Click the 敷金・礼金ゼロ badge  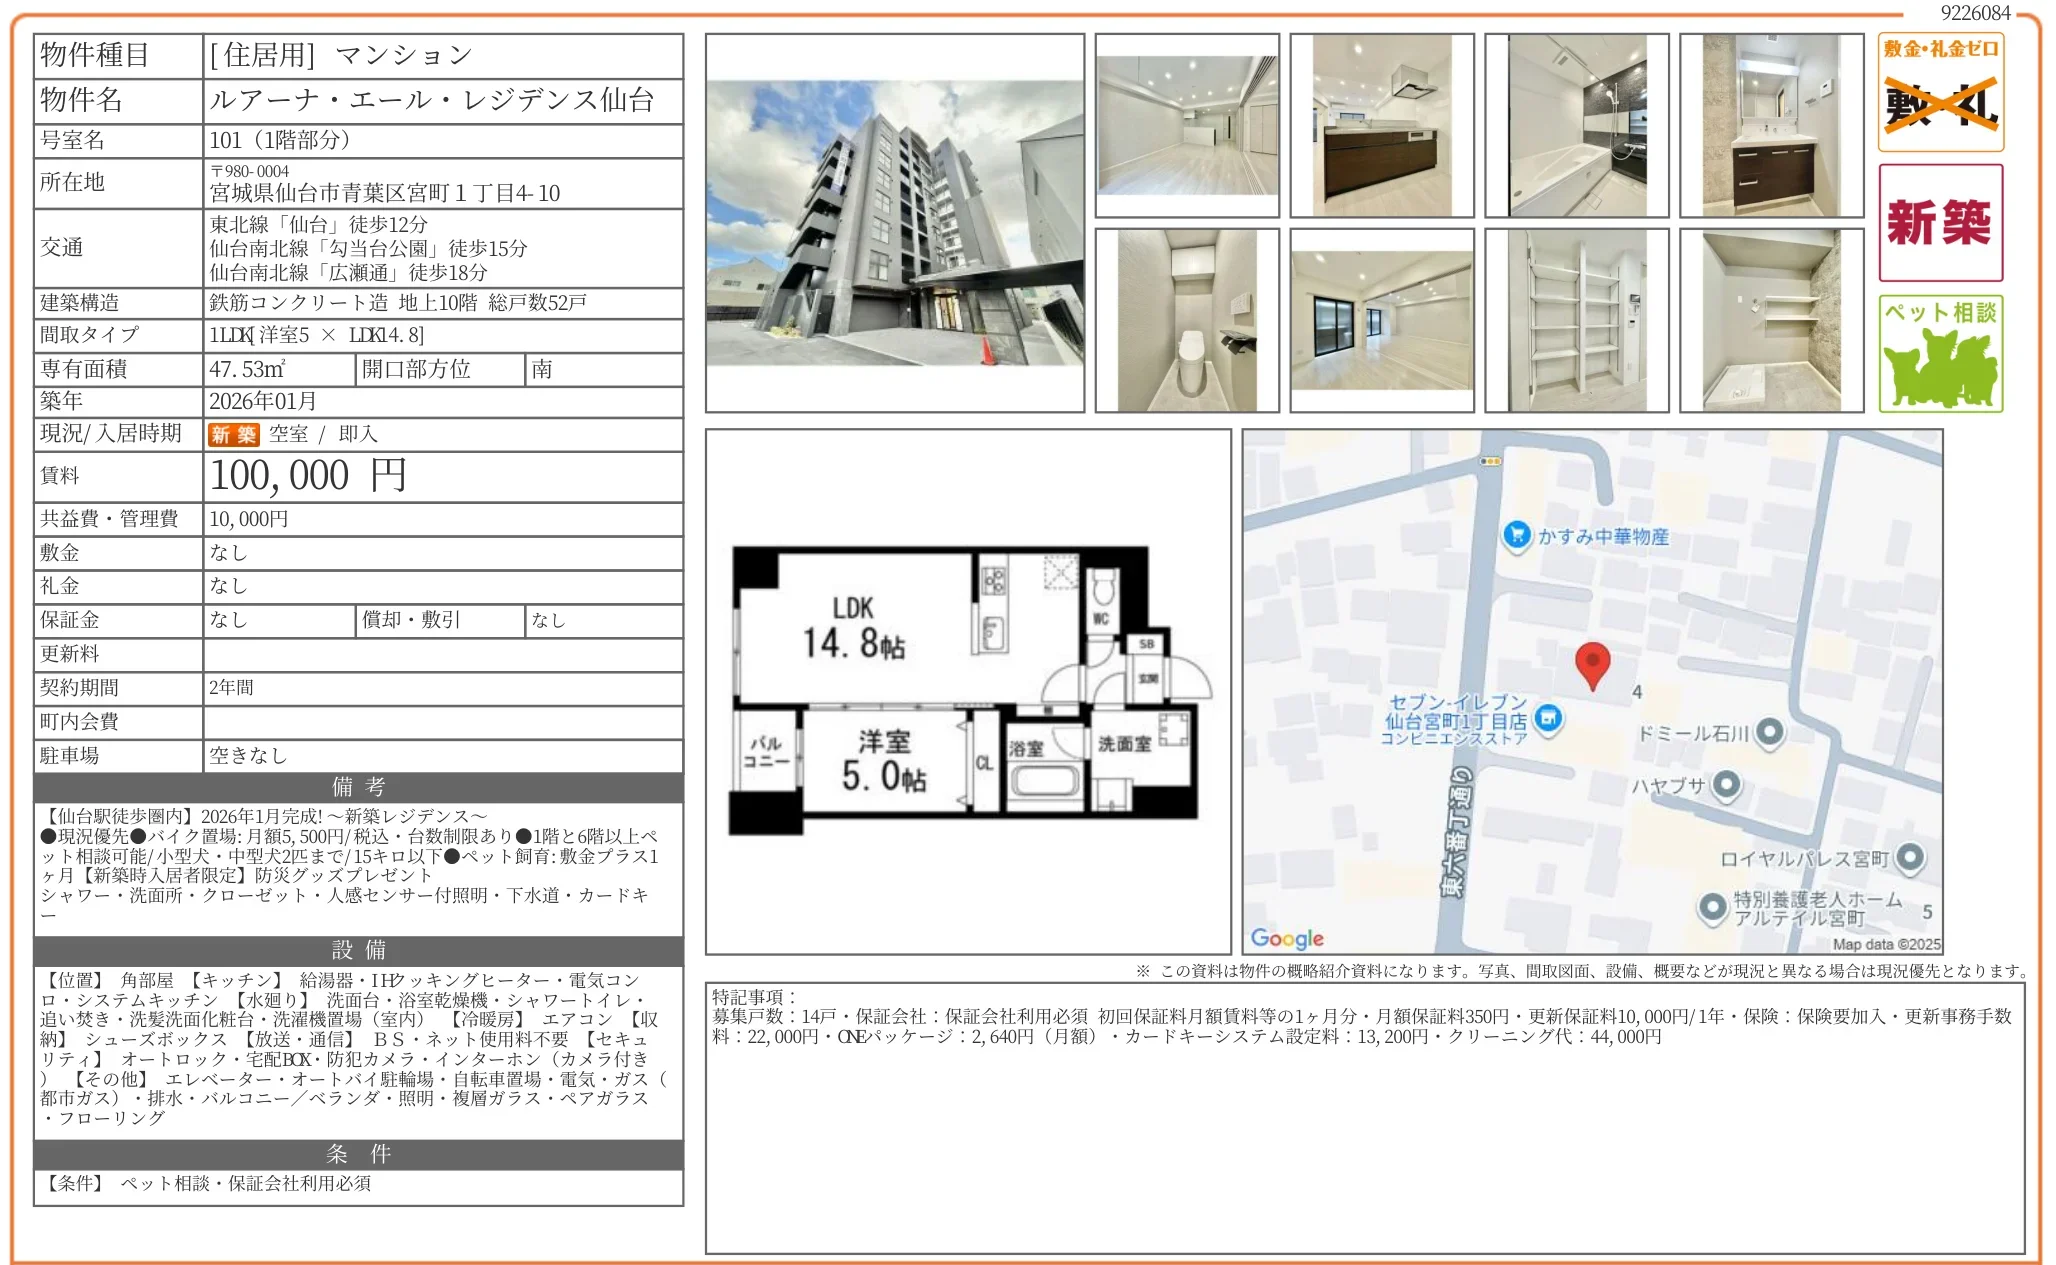pos(1940,92)
